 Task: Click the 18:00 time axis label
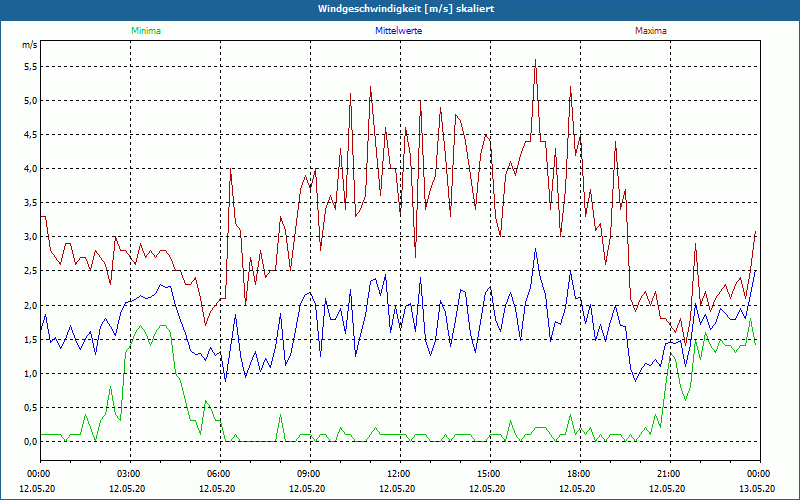coord(579,473)
